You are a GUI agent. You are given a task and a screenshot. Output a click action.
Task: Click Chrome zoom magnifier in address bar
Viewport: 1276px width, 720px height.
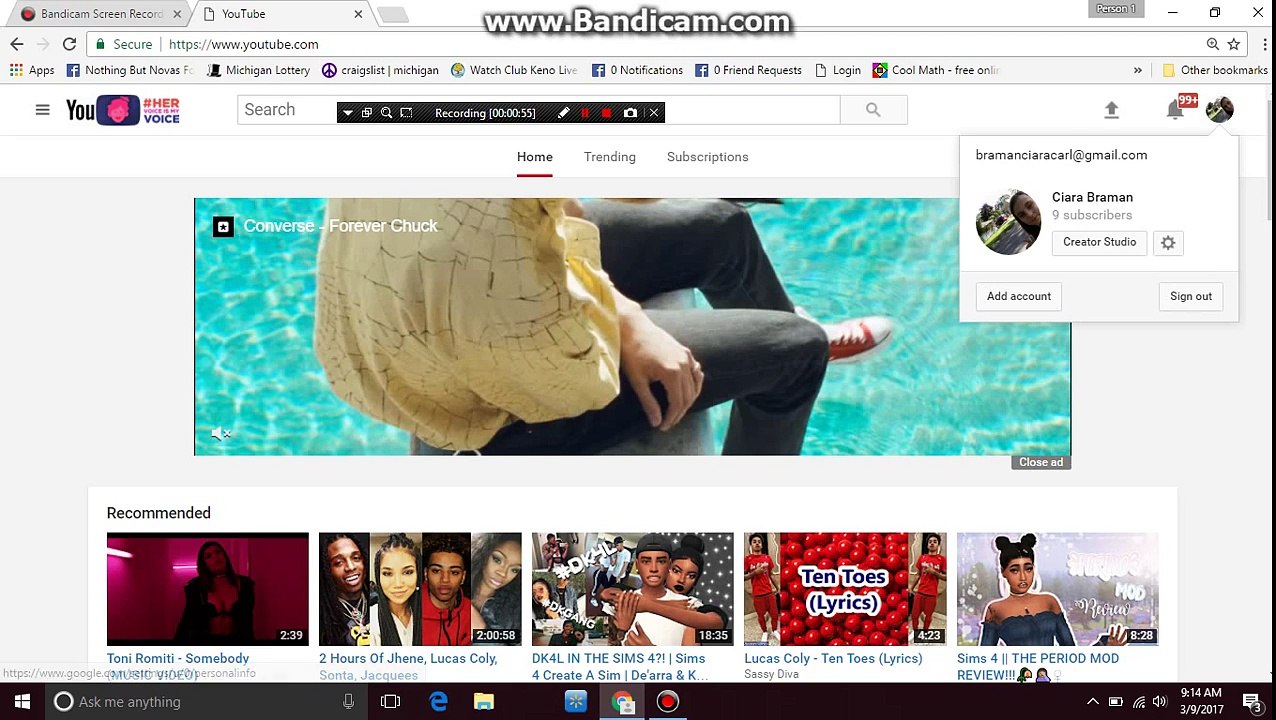(x=1212, y=44)
